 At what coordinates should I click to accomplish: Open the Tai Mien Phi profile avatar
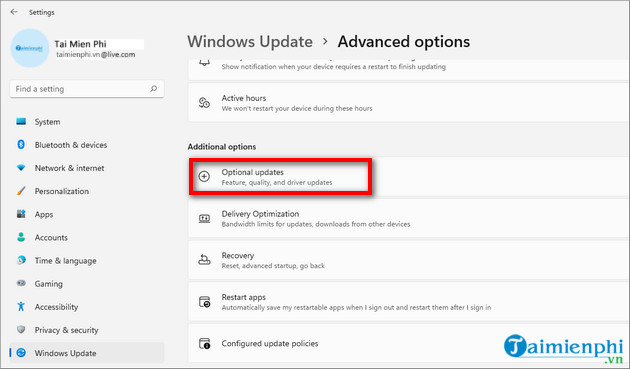coord(30,48)
